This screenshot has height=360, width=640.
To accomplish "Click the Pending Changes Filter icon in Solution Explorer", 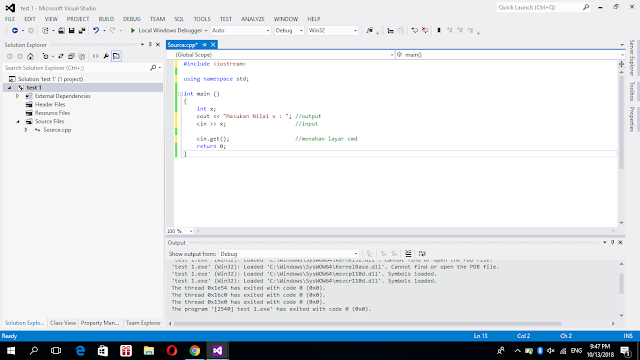I will click(x=45, y=56).
